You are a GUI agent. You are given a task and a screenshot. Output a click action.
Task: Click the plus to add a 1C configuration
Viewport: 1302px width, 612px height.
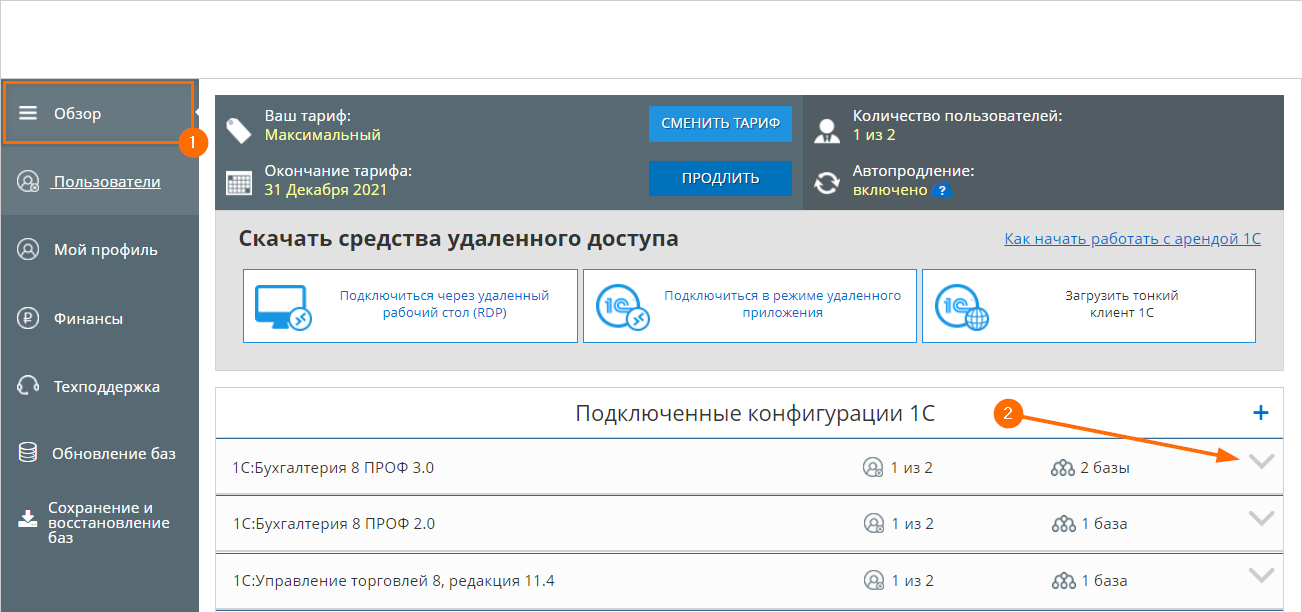tap(1261, 412)
